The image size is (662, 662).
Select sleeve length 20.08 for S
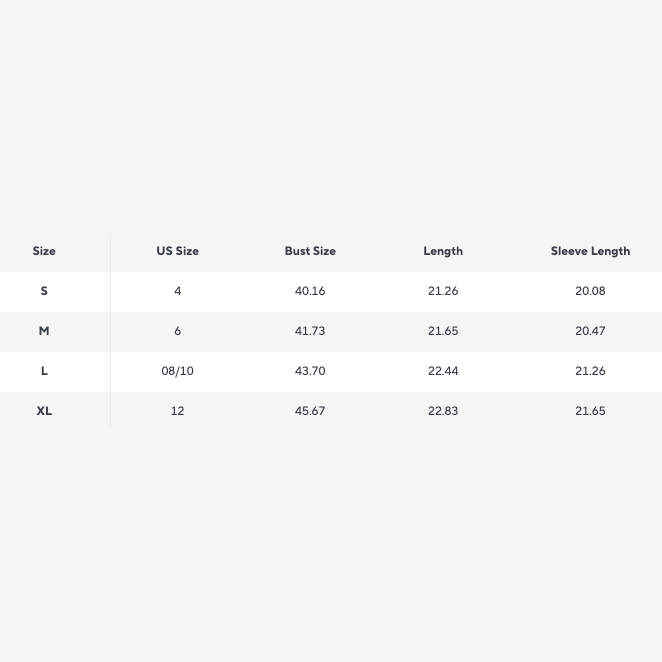click(590, 291)
